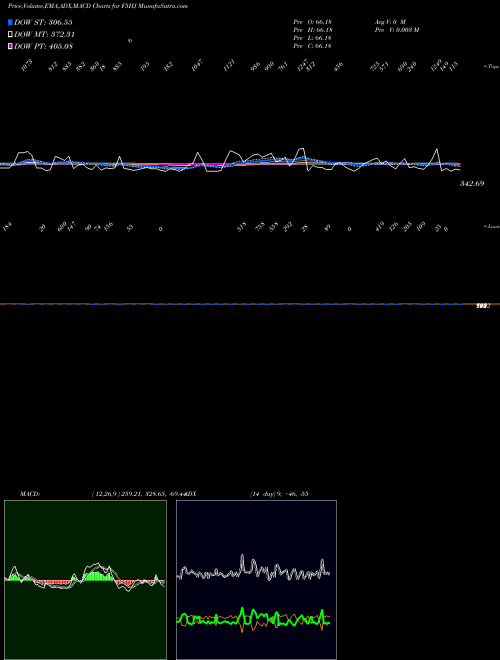Select the 'DOW MT: 372.31' legend text
The height and width of the screenshot is (660, 500).
pyautogui.click(x=45, y=34)
